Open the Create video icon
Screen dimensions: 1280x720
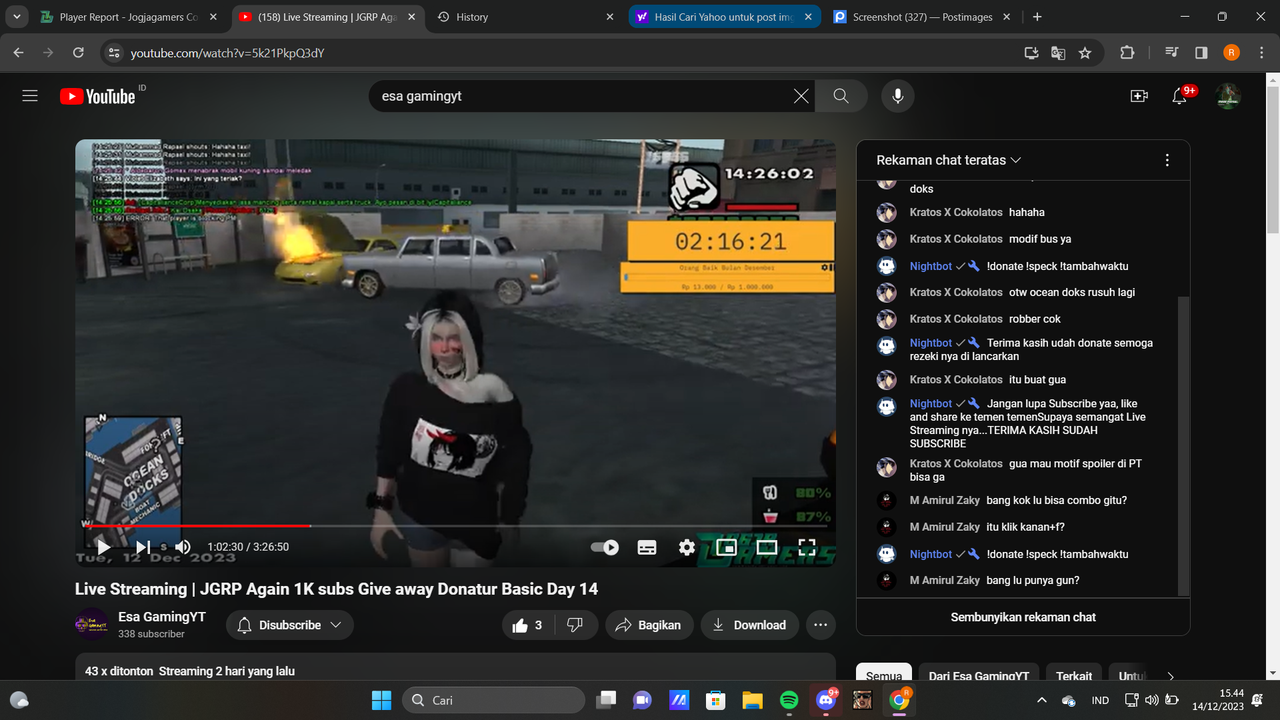coord(1139,96)
